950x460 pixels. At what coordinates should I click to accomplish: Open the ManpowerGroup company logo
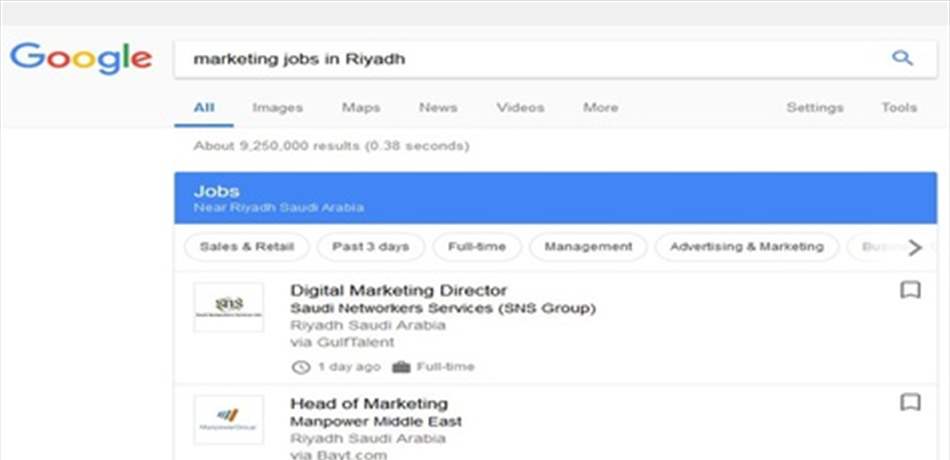point(229,419)
